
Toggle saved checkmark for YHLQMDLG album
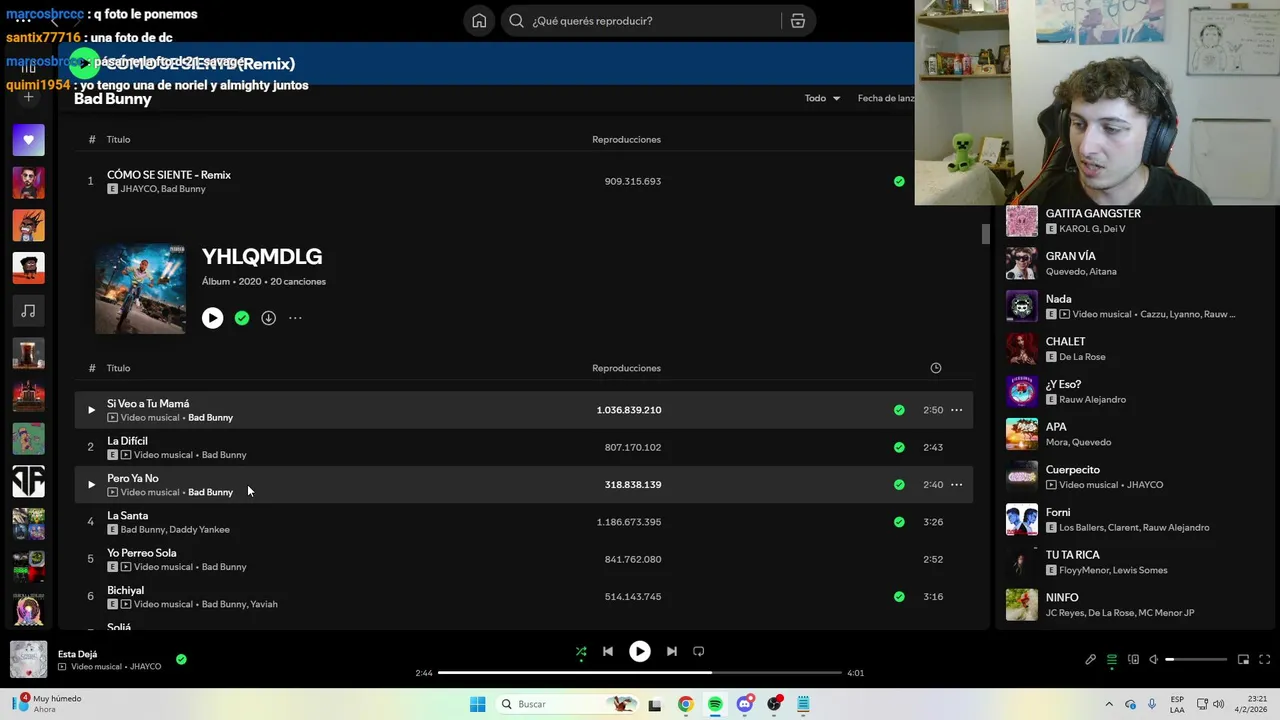[x=242, y=318]
